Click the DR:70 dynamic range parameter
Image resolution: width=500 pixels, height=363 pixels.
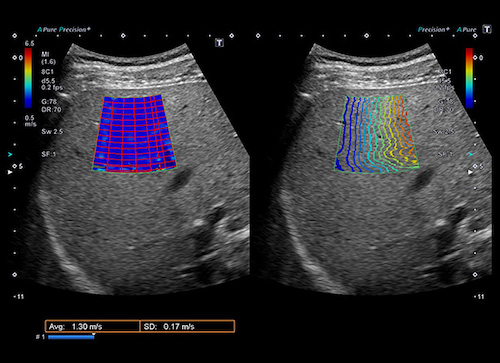[x=51, y=109]
